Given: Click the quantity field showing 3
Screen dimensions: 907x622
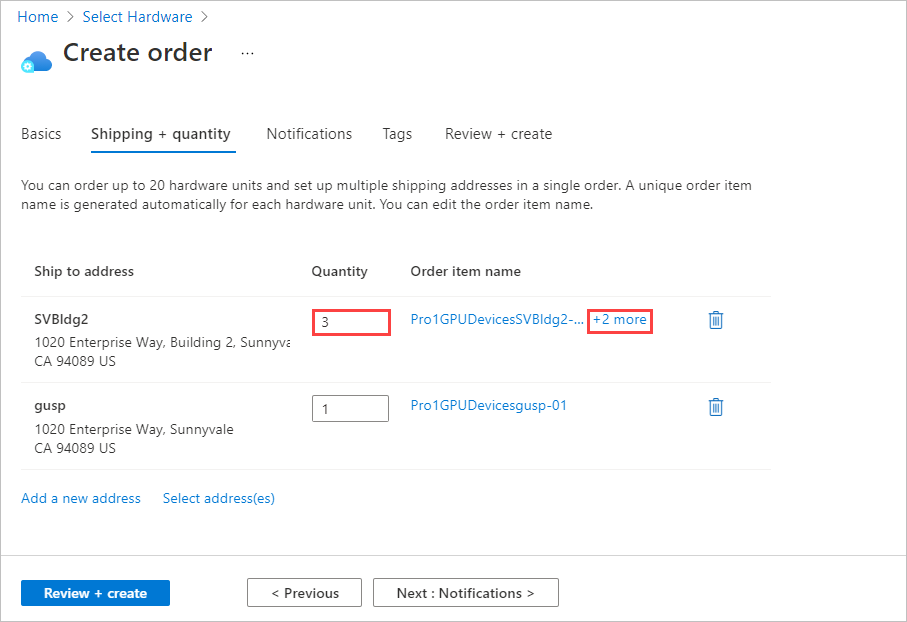Looking at the screenshot, I should point(351,322).
